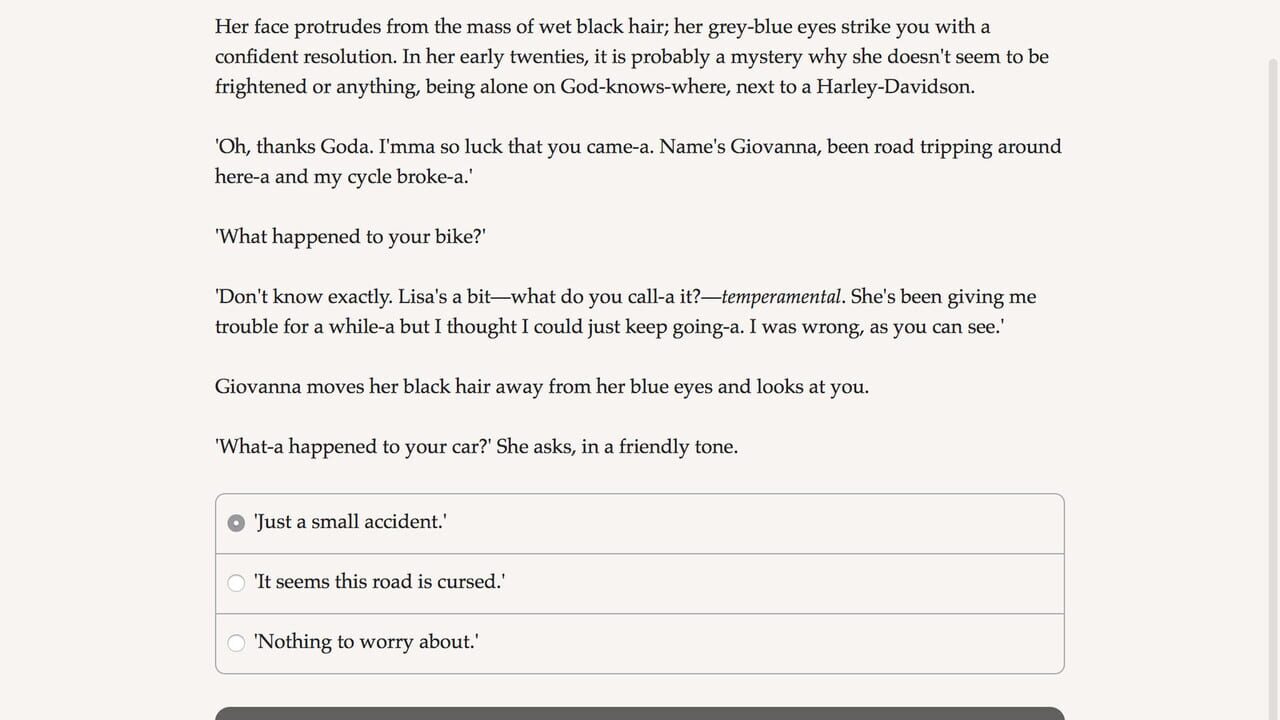Image resolution: width=1280 pixels, height=720 pixels.
Task: Pick the 'Nothing to worry about.' radio option
Action: 236,643
